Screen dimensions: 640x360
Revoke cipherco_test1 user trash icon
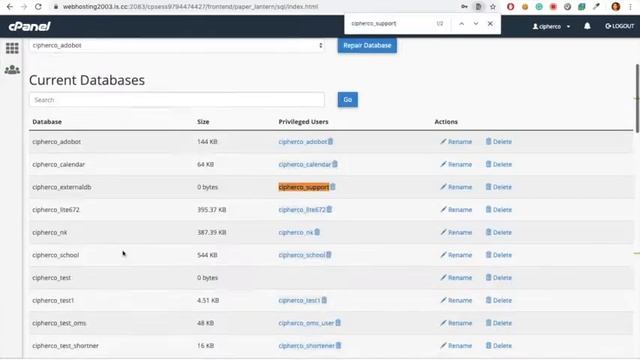(x=324, y=300)
